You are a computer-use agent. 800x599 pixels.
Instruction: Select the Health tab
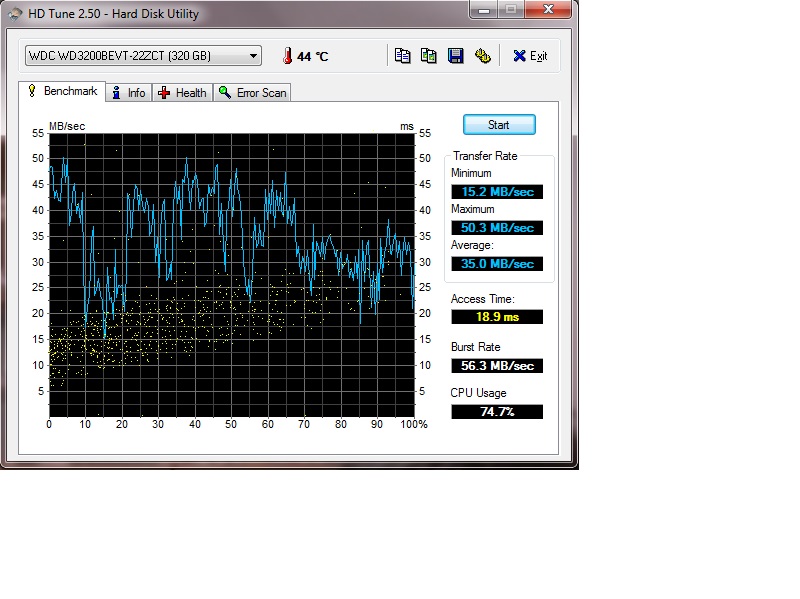[182, 93]
